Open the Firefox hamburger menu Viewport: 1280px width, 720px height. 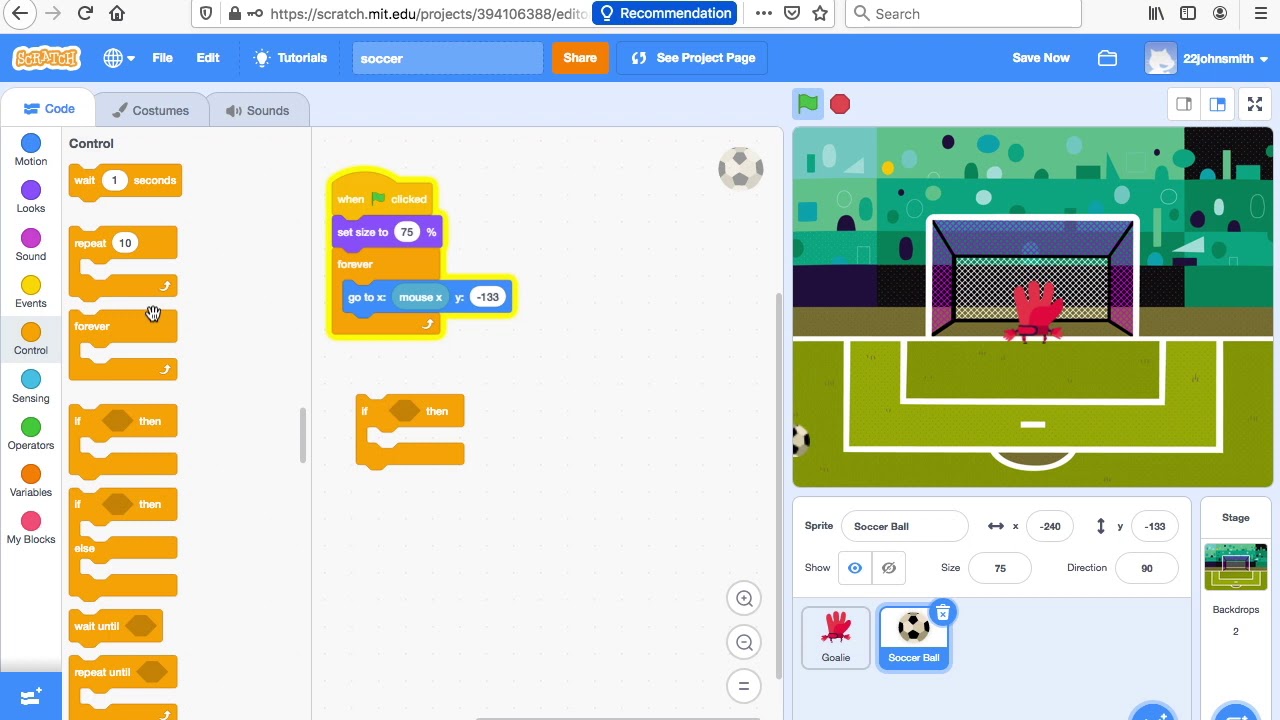click(x=1261, y=14)
